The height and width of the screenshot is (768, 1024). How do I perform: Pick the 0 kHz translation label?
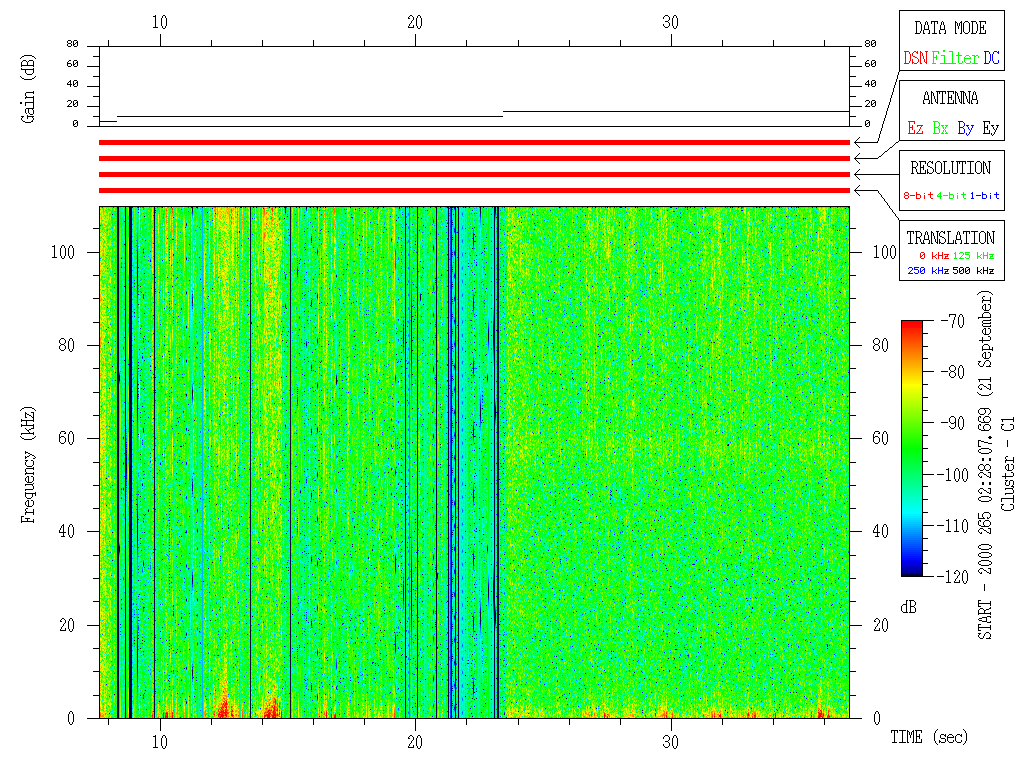tap(934, 257)
